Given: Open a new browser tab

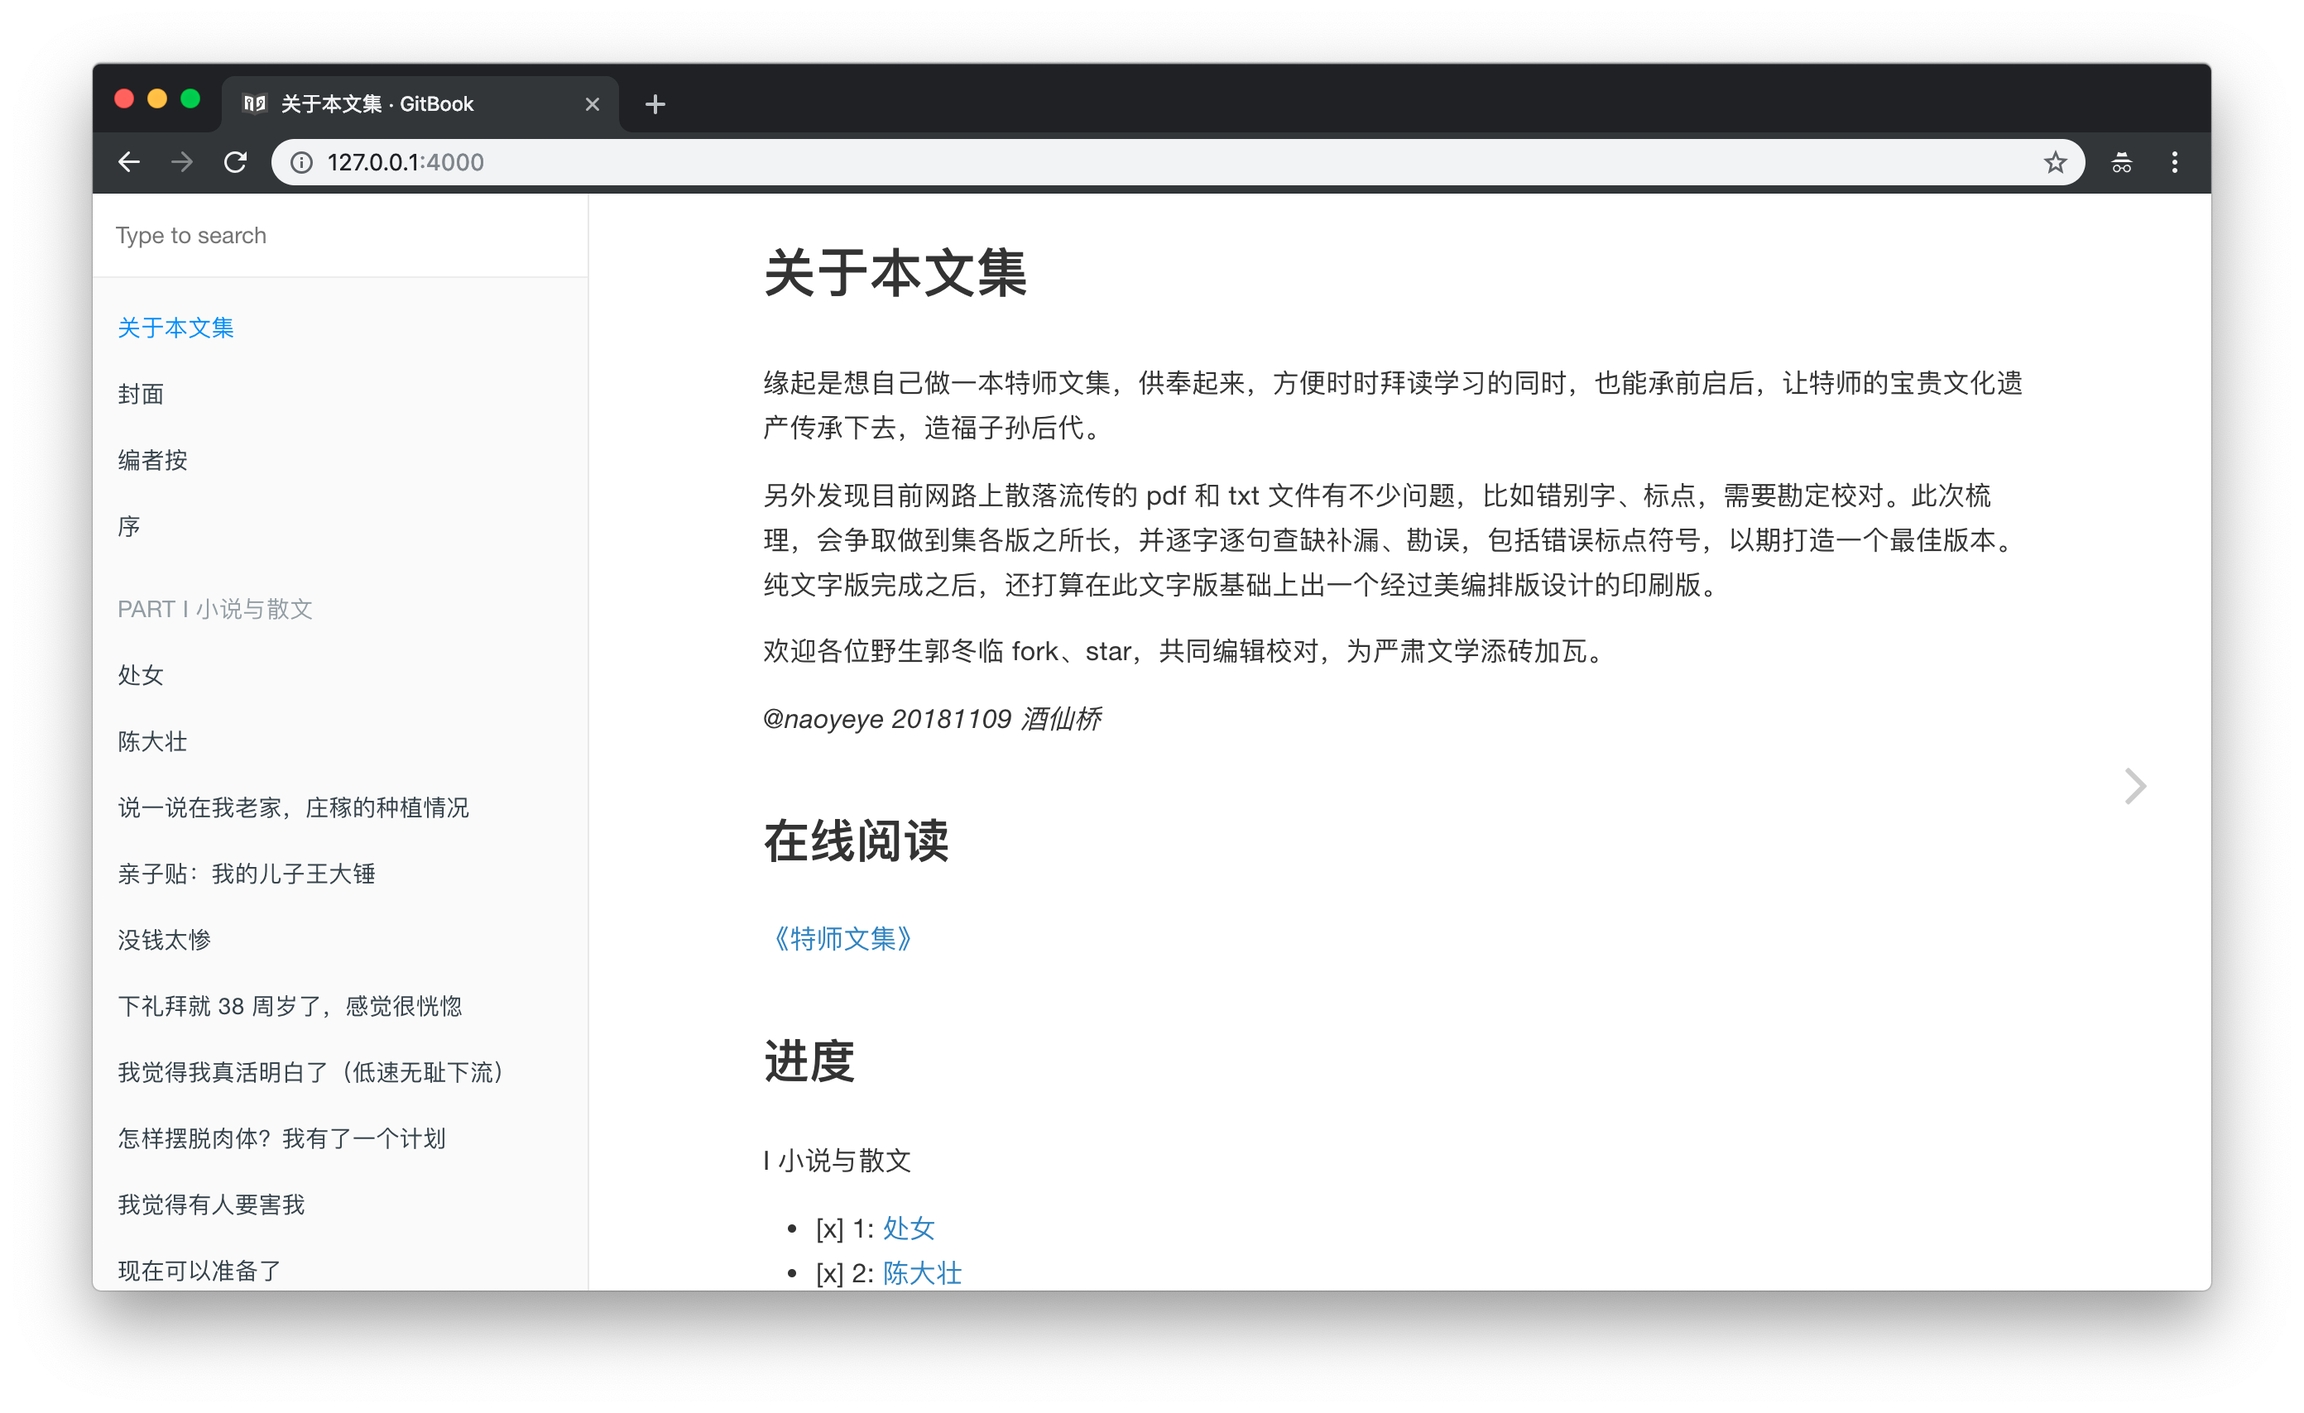Looking at the screenshot, I should point(655,104).
